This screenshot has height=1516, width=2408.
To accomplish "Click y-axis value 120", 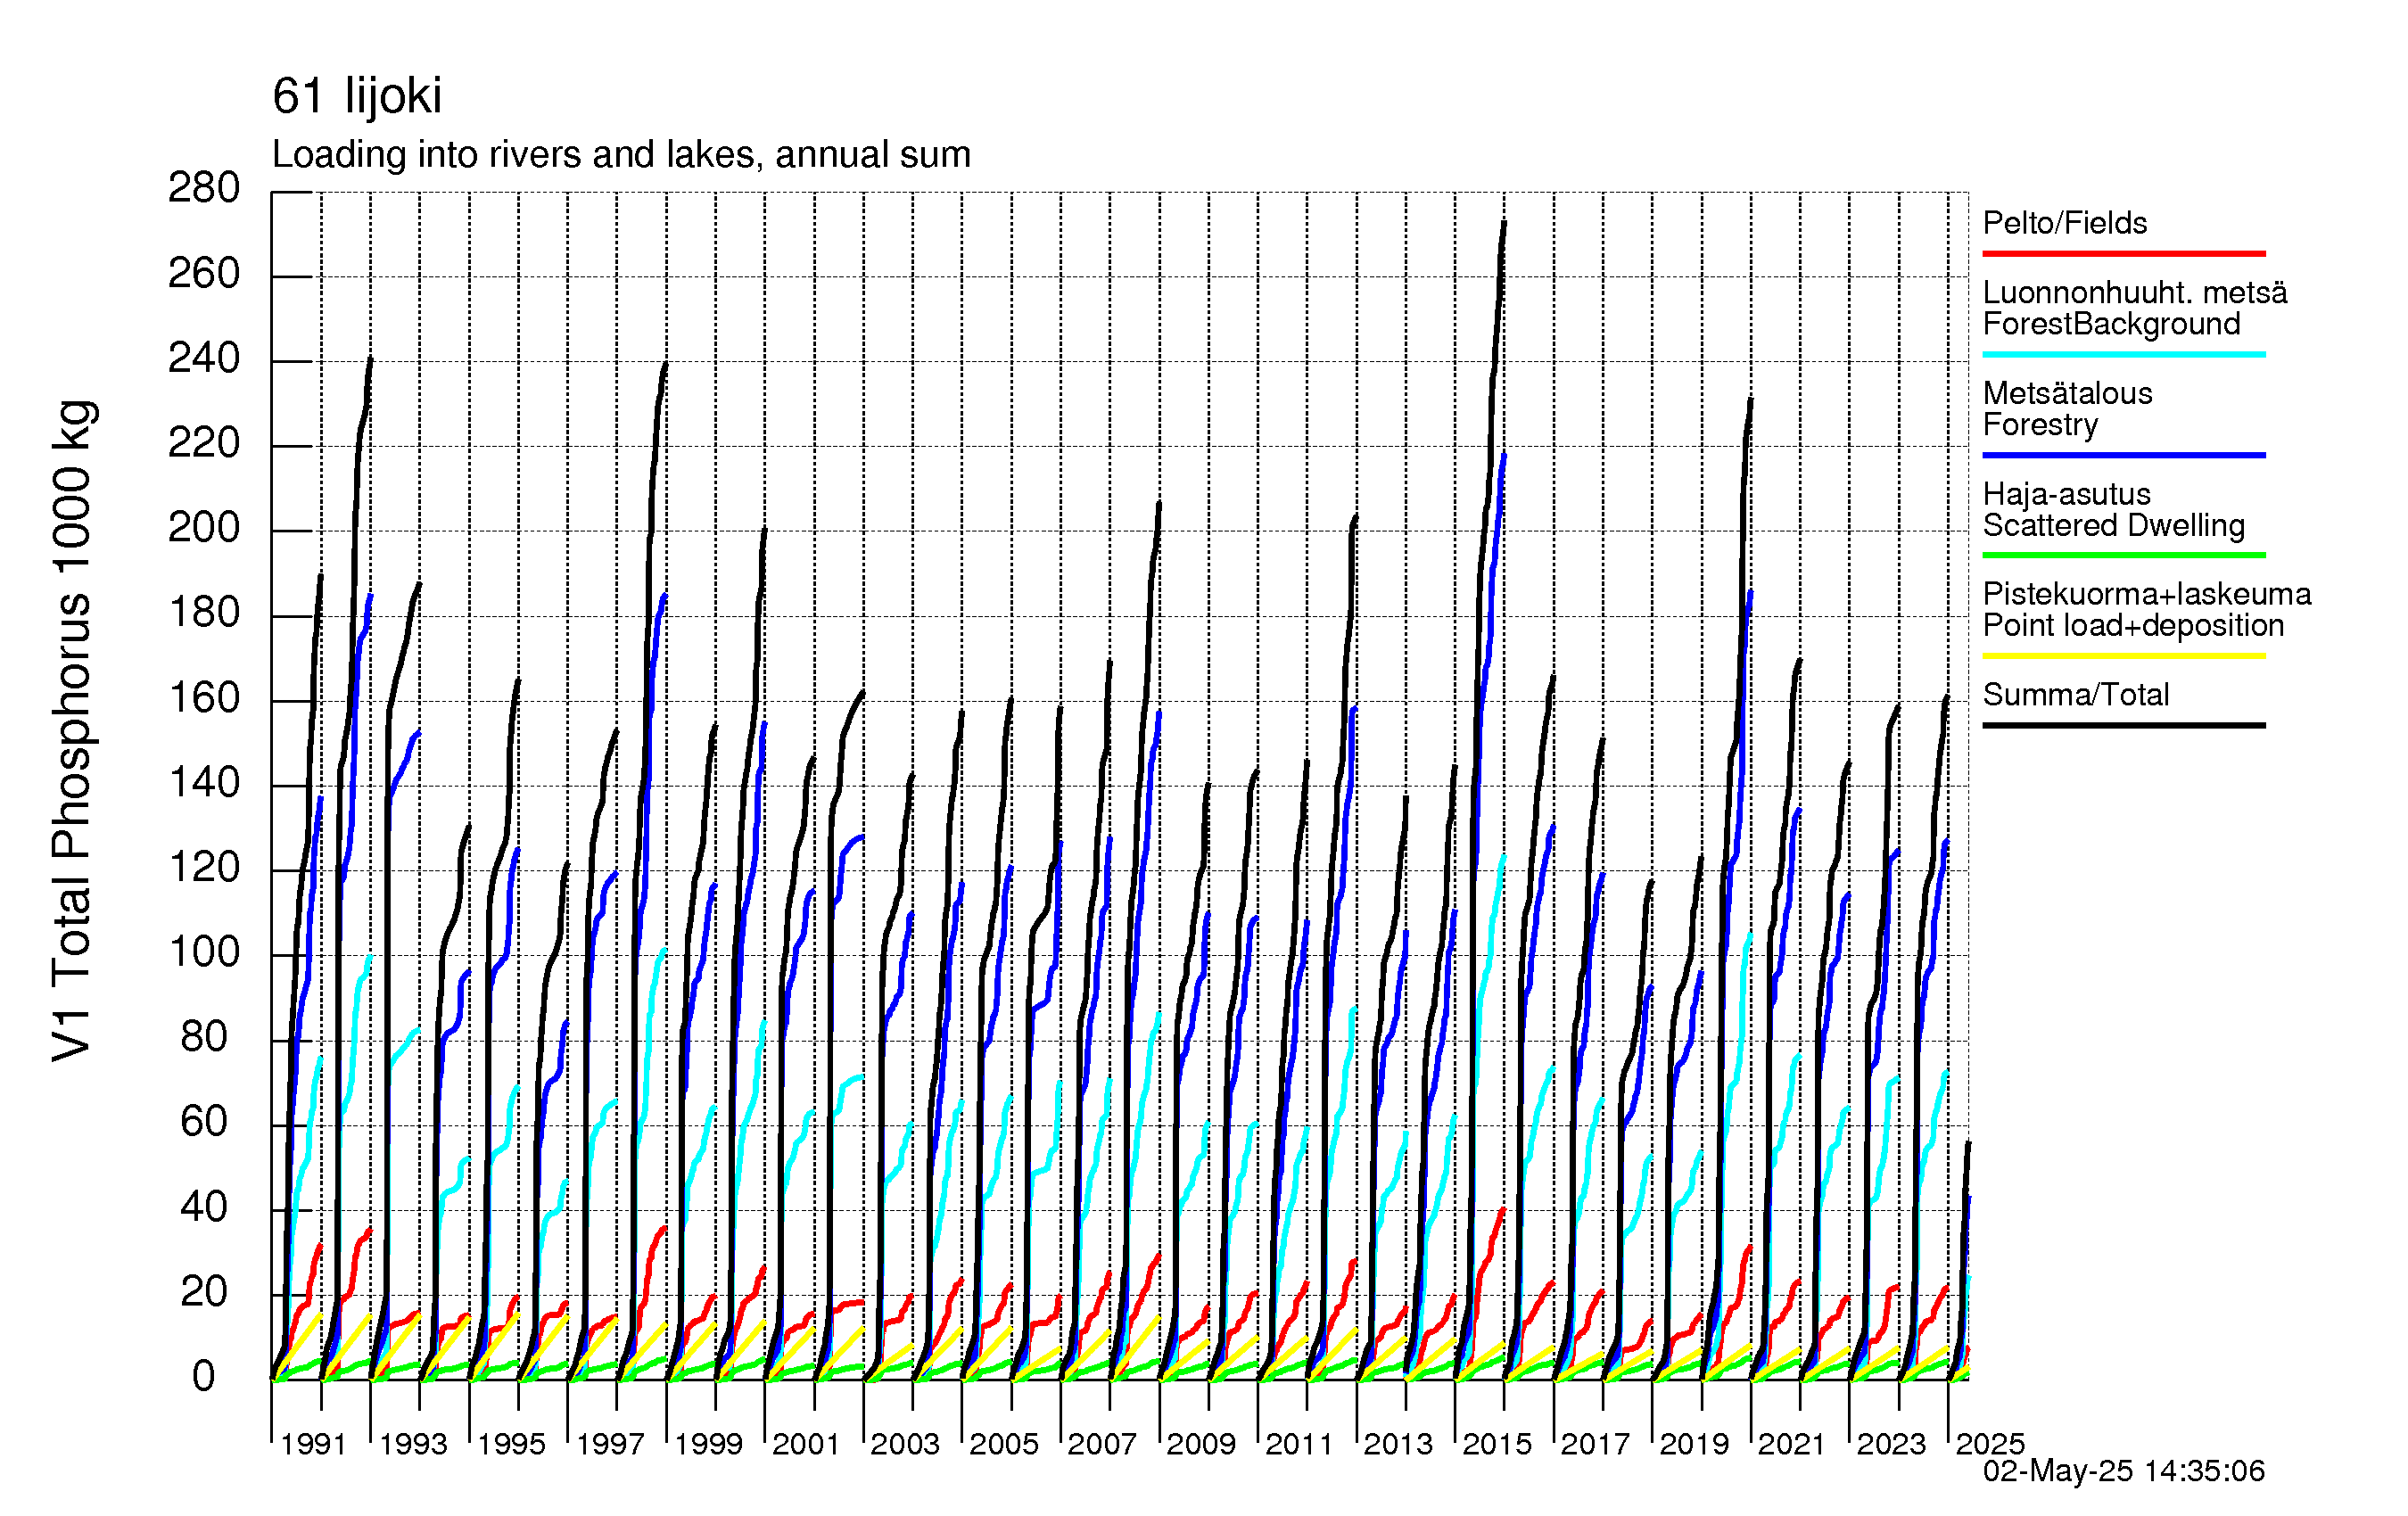I will pyautogui.click(x=204, y=867).
